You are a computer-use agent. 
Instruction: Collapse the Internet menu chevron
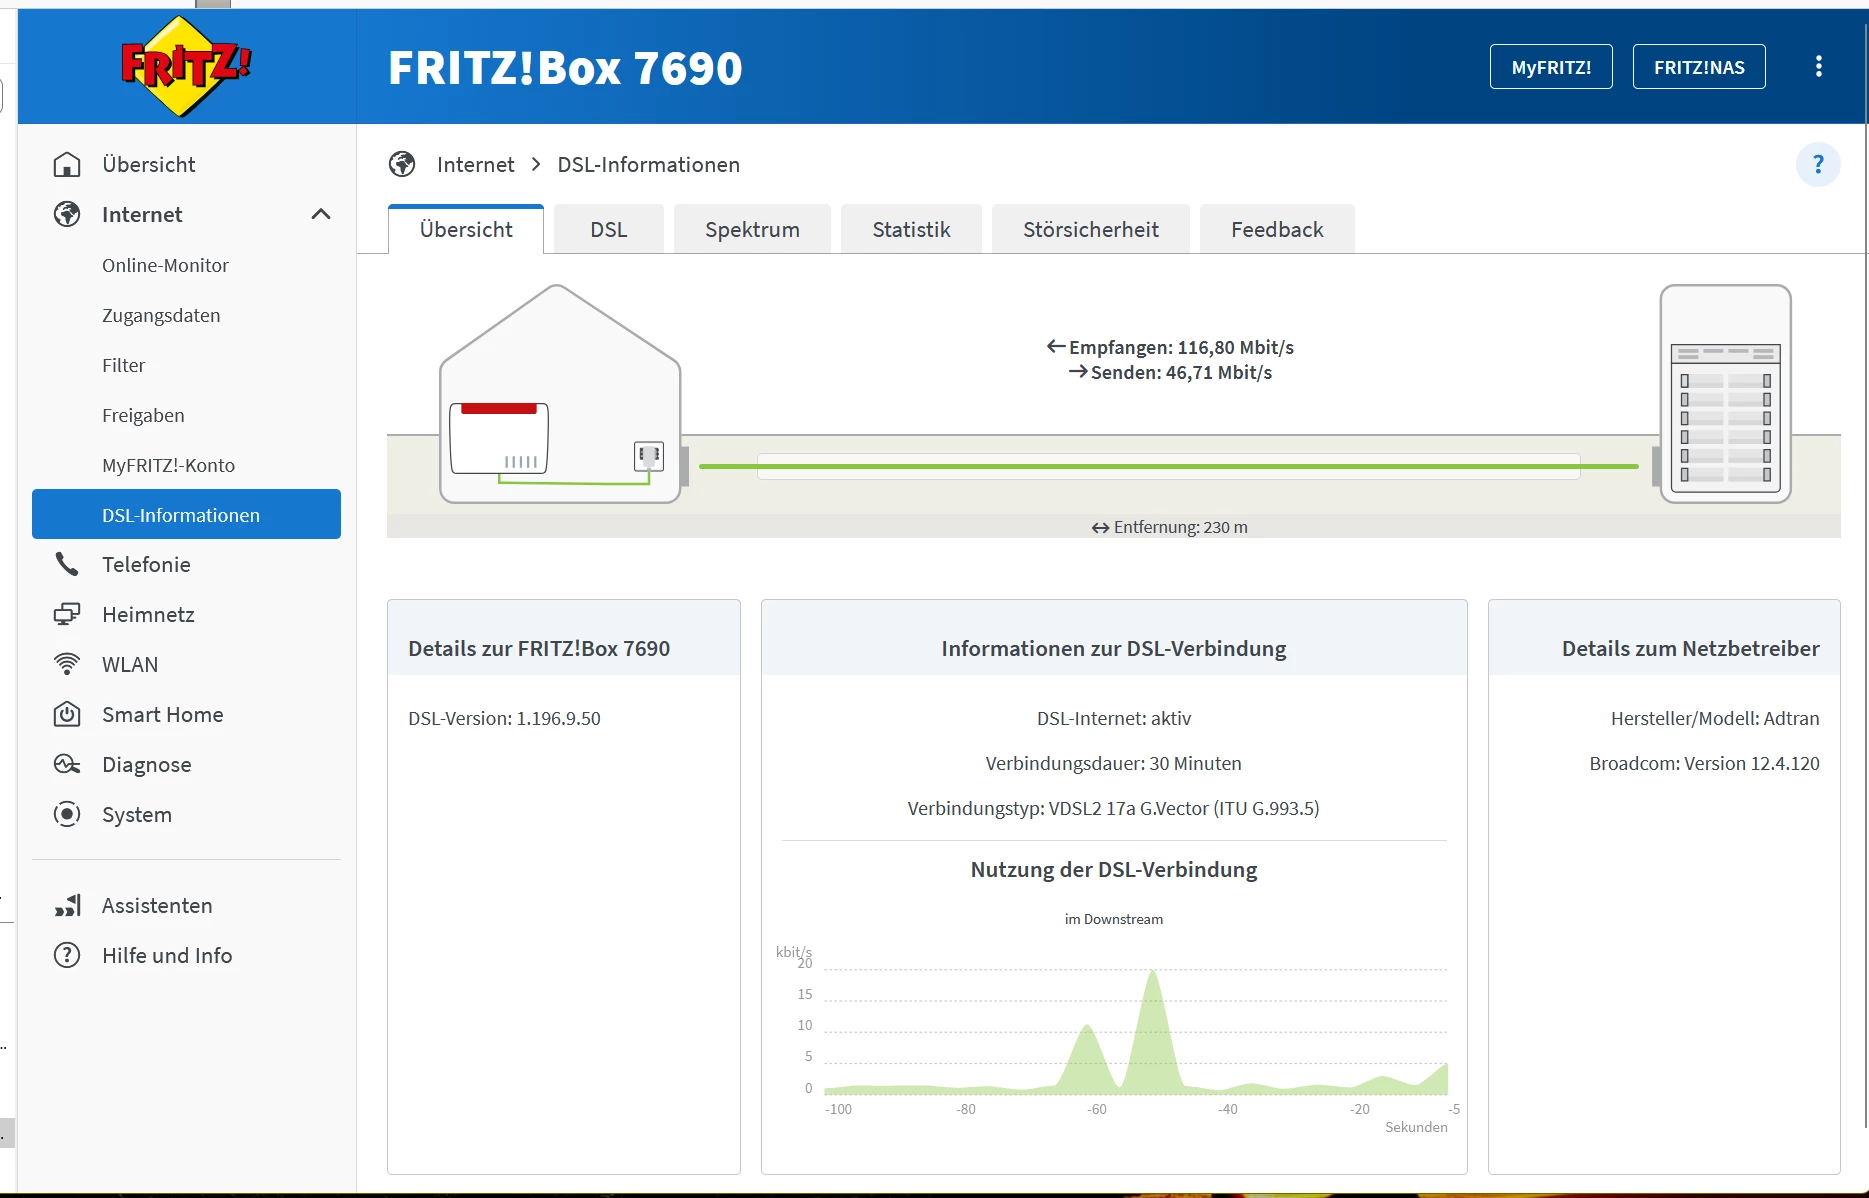point(321,214)
